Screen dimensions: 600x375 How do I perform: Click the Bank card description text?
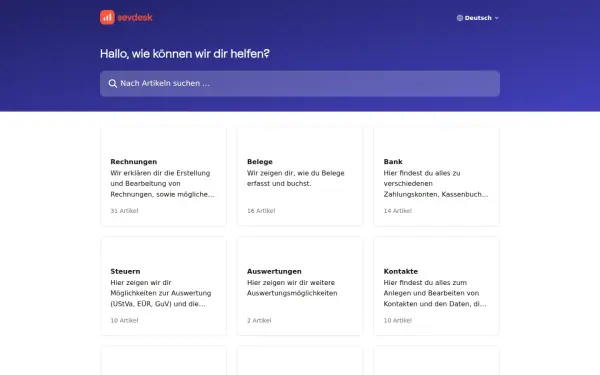(436, 184)
